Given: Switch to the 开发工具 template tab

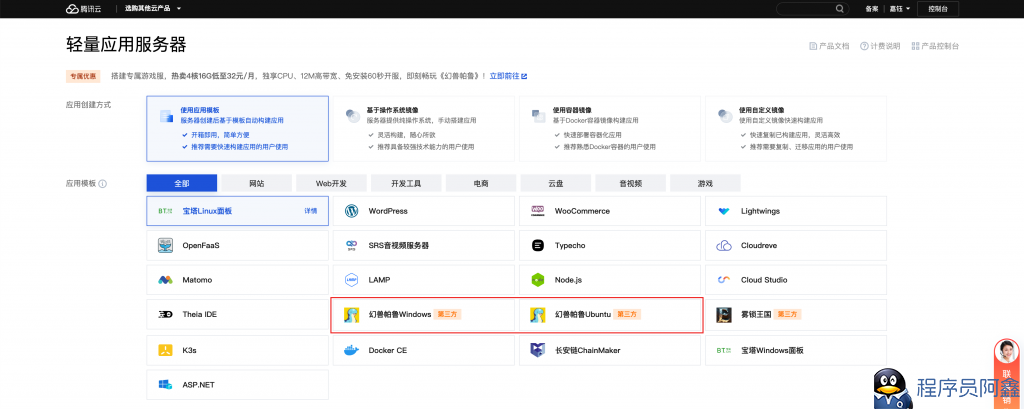Looking at the screenshot, I should (x=406, y=183).
